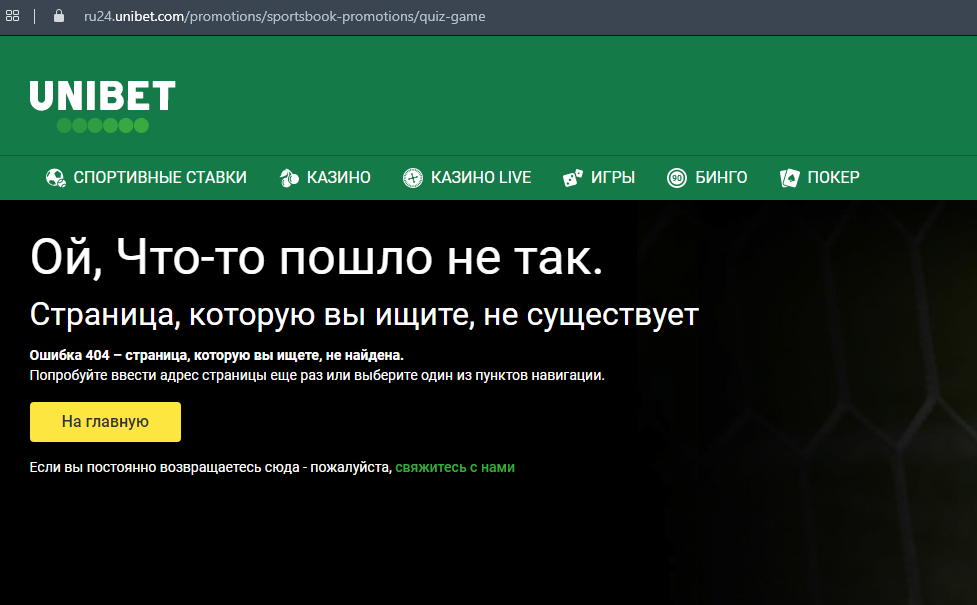
Task: Select Покер in the navigation bar
Action: [819, 178]
